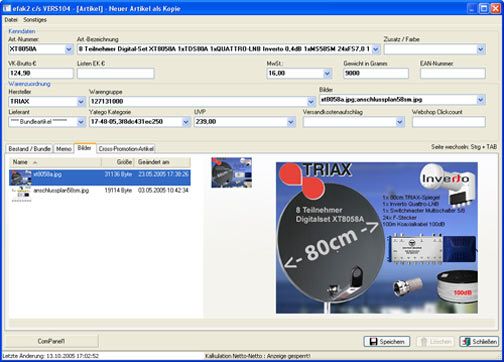This screenshot has height=362, width=504.
Task: Switch to the Bestand / Bundle tab
Action: [29, 149]
